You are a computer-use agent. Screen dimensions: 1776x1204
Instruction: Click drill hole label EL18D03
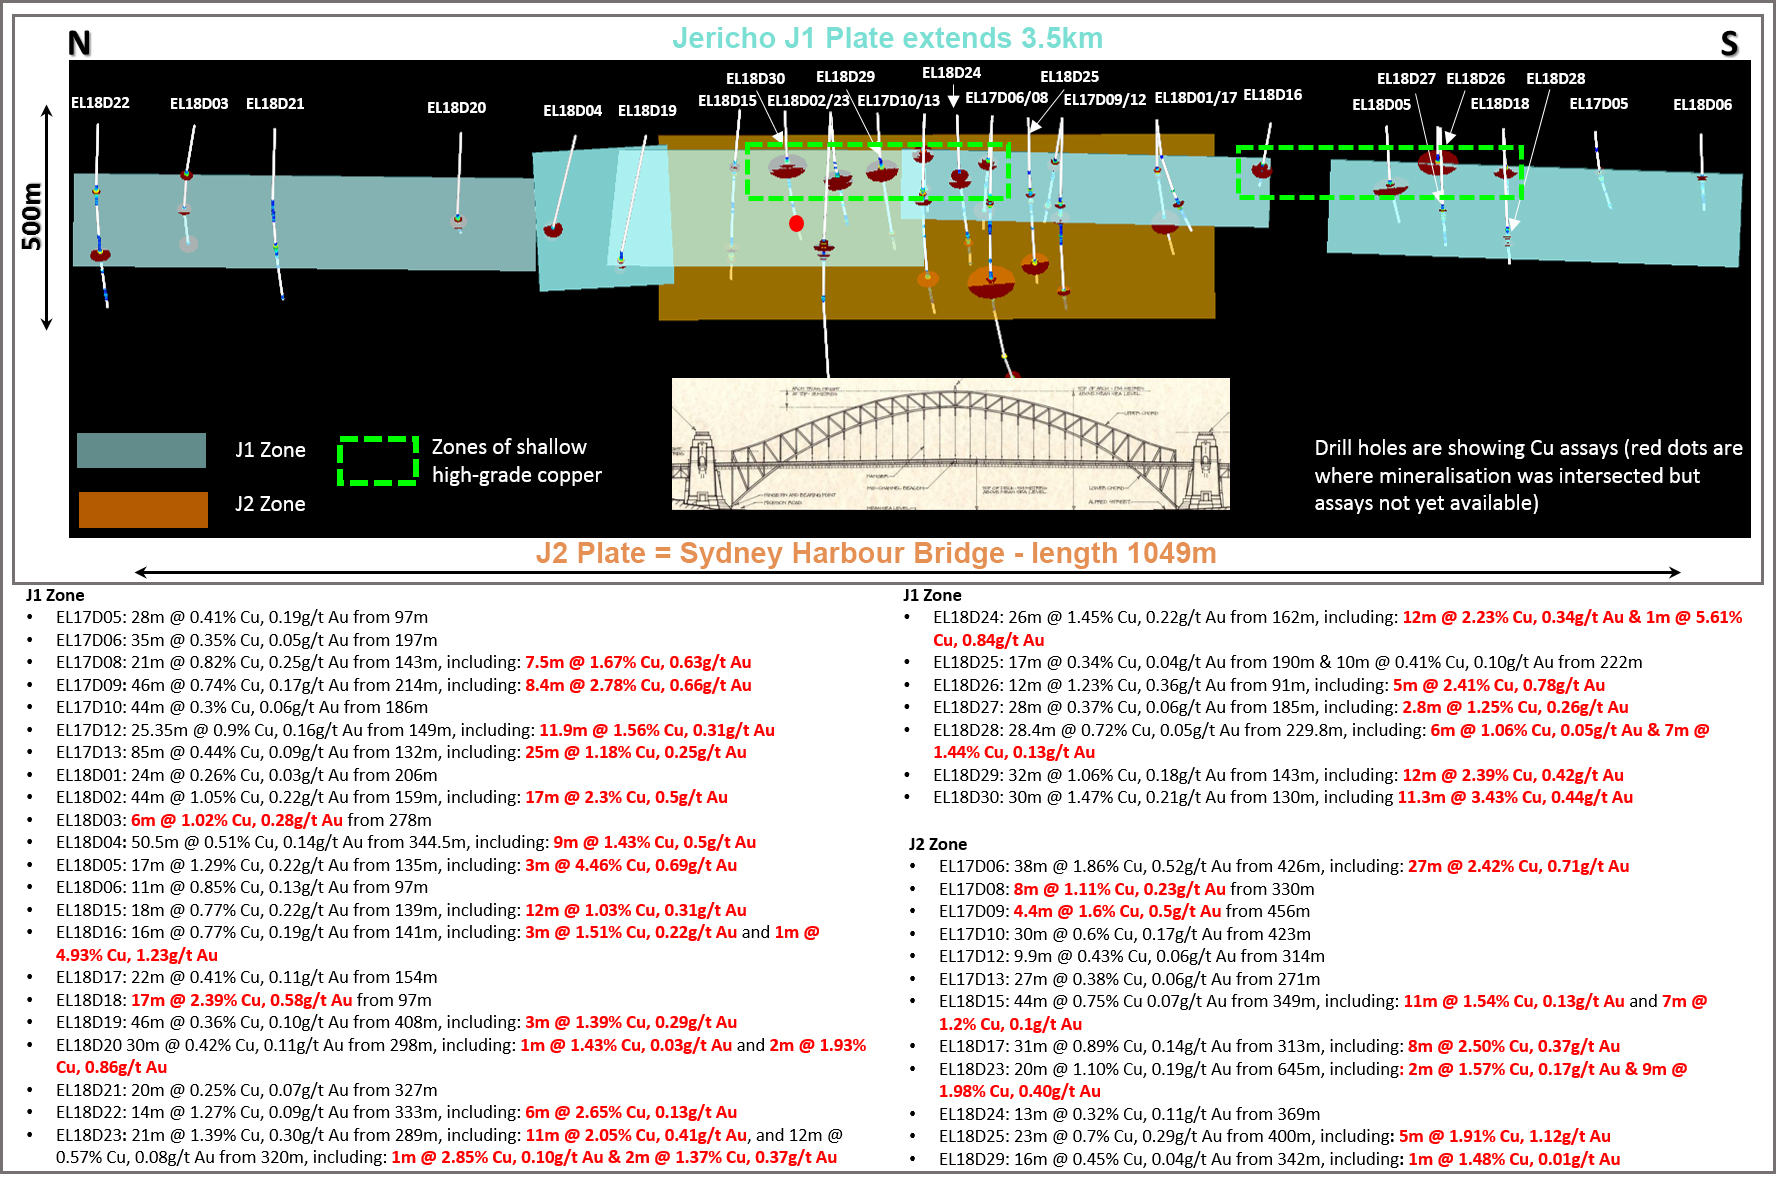tap(199, 103)
